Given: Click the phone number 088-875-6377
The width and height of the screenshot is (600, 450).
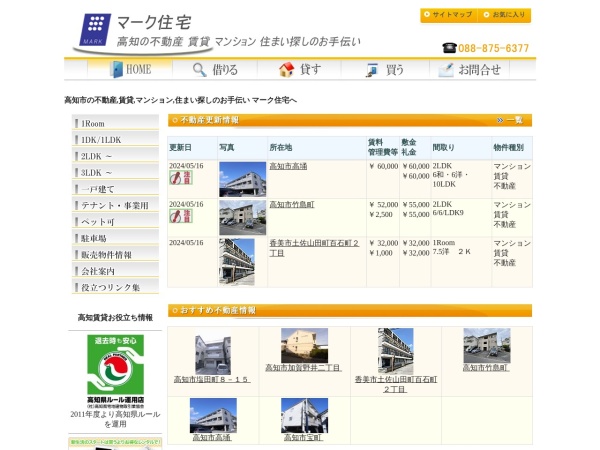Looking at the screenshot, I should click(494, 48).
